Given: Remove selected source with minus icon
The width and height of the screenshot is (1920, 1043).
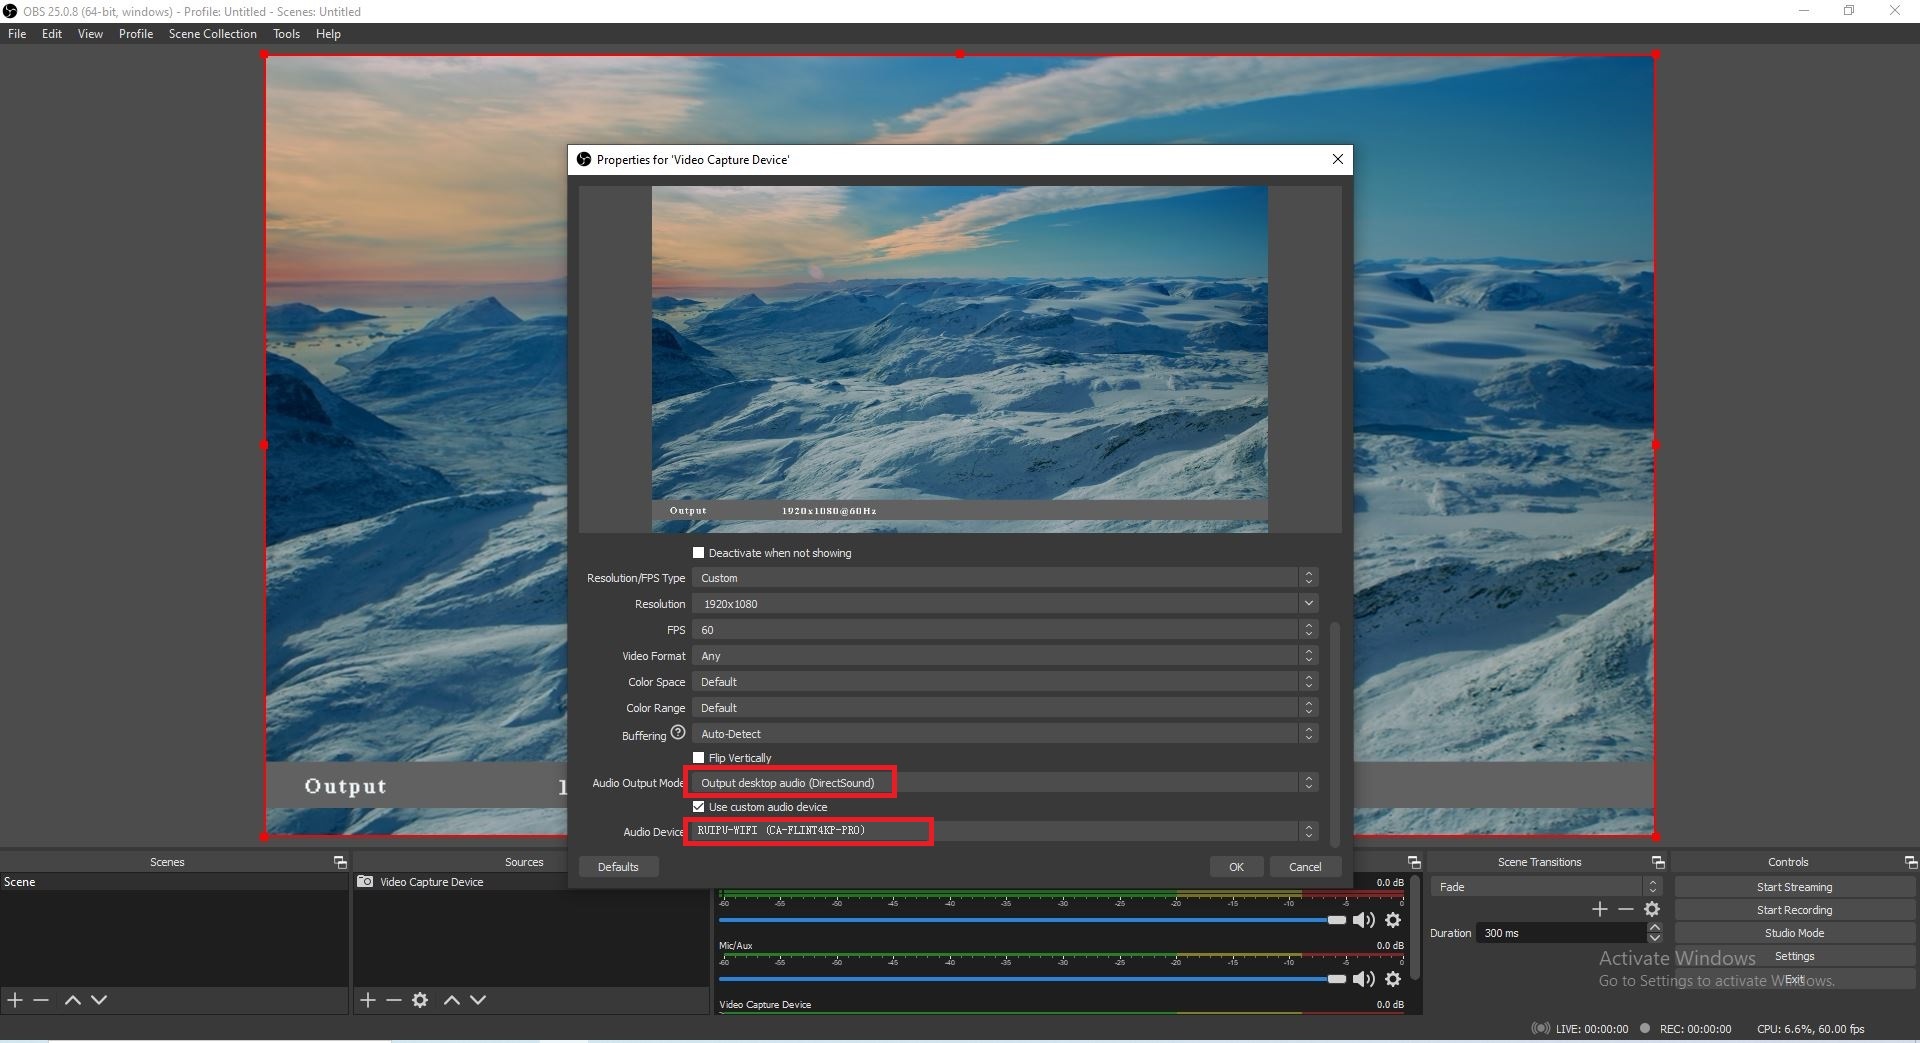Looking at the screenshot, I should point(394,1000).
